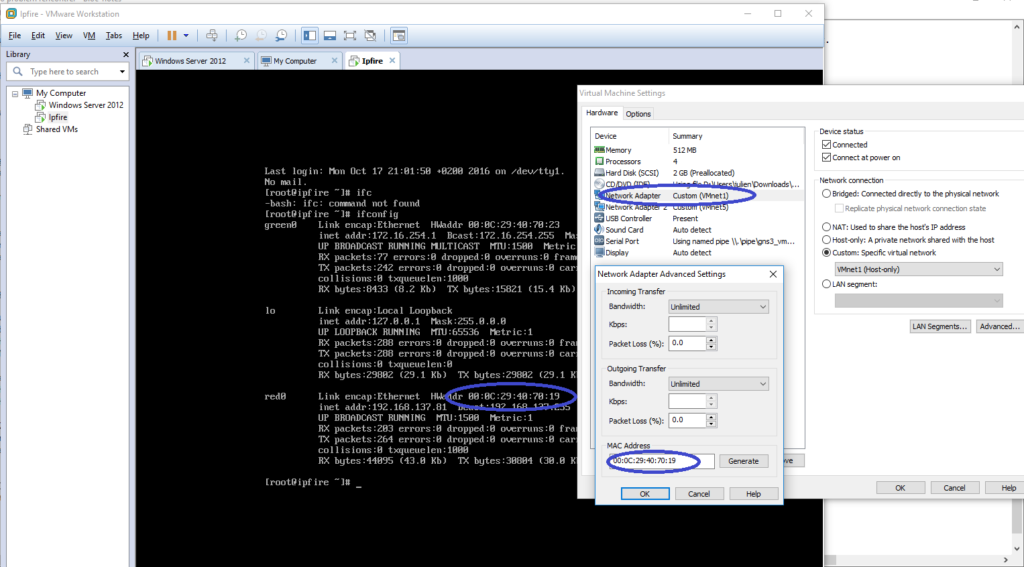
Task: Toggle the thumbnail bar toolbar icon
Action: point(330,35)
